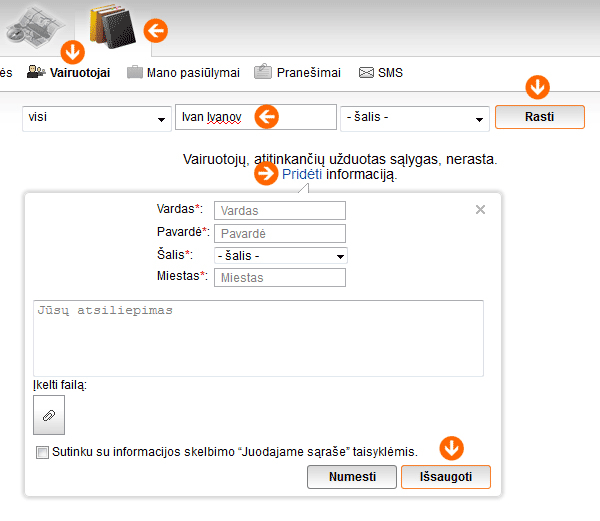This screenshot has height=521, width=600.
Task: Expand the 'visi' filter dropdown
Action: [97, 119]
